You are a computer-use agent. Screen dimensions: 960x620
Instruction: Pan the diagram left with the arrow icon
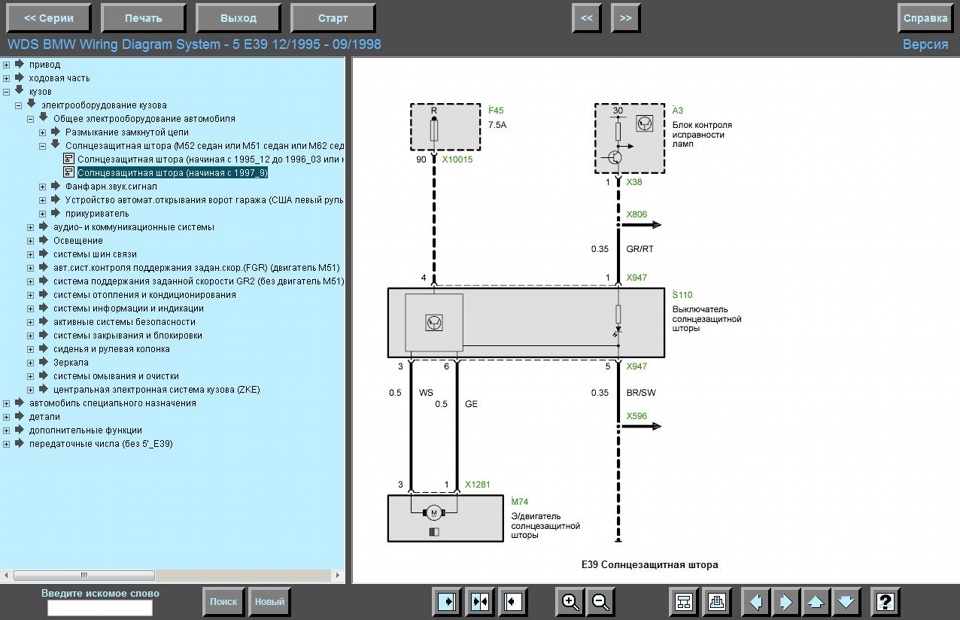(756, 602)
